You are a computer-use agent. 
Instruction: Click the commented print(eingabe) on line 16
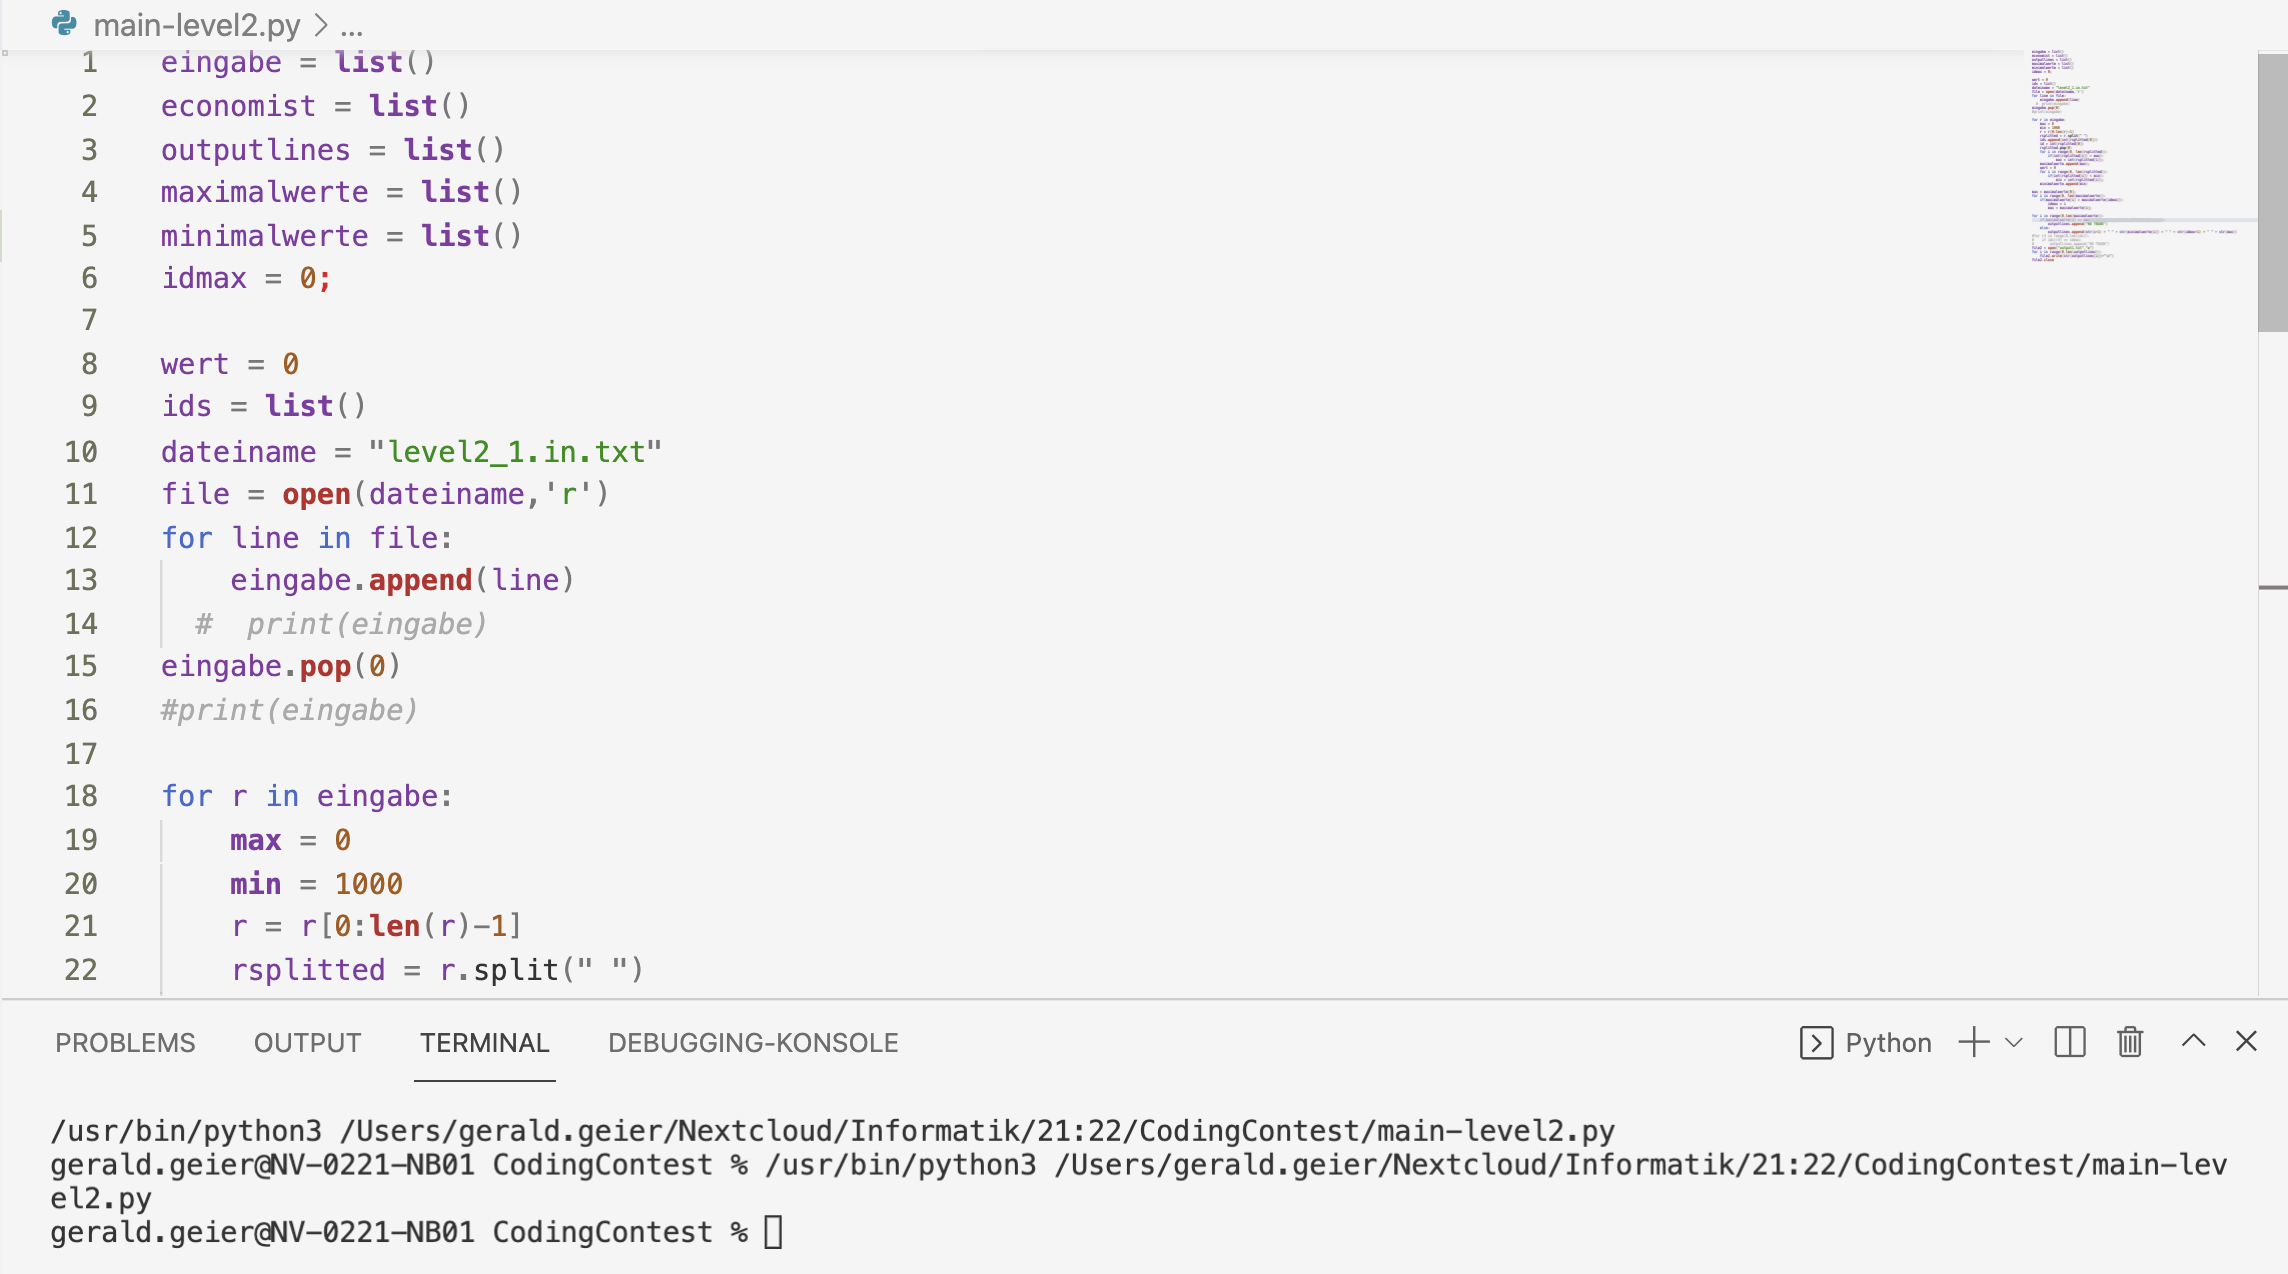289,710
